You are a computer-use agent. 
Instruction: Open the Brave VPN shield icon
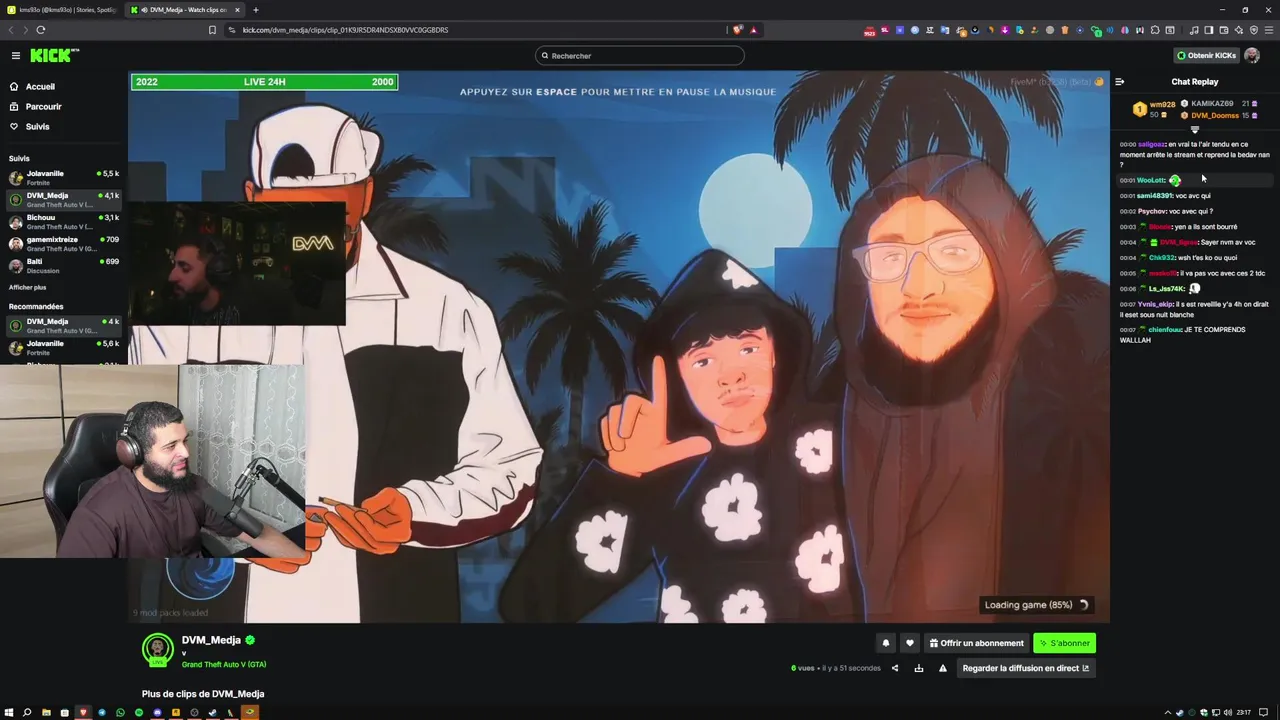coord(1254,30)
